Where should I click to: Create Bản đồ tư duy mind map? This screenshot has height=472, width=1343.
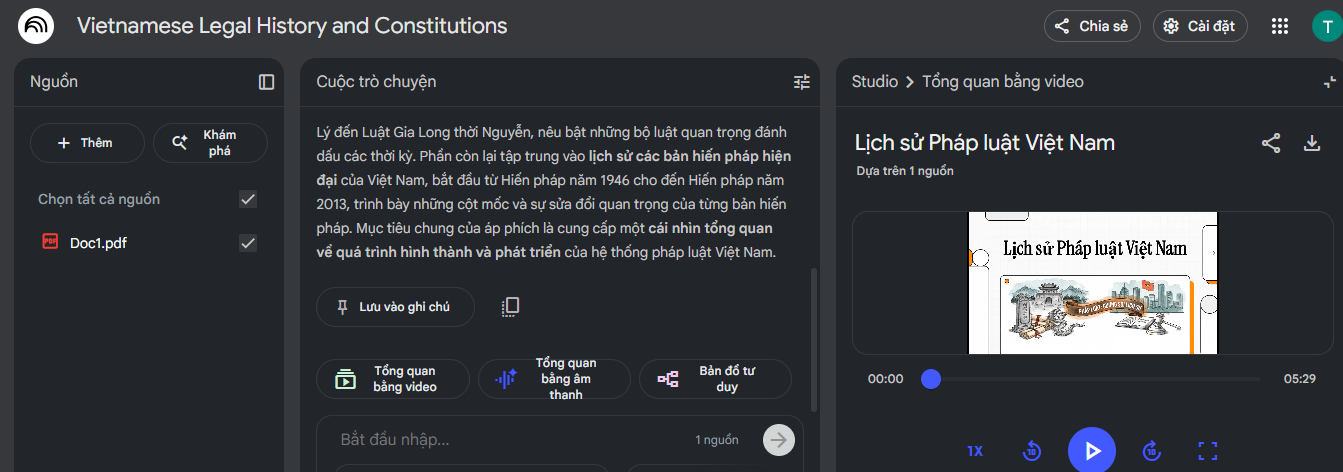tap(714, 379)
